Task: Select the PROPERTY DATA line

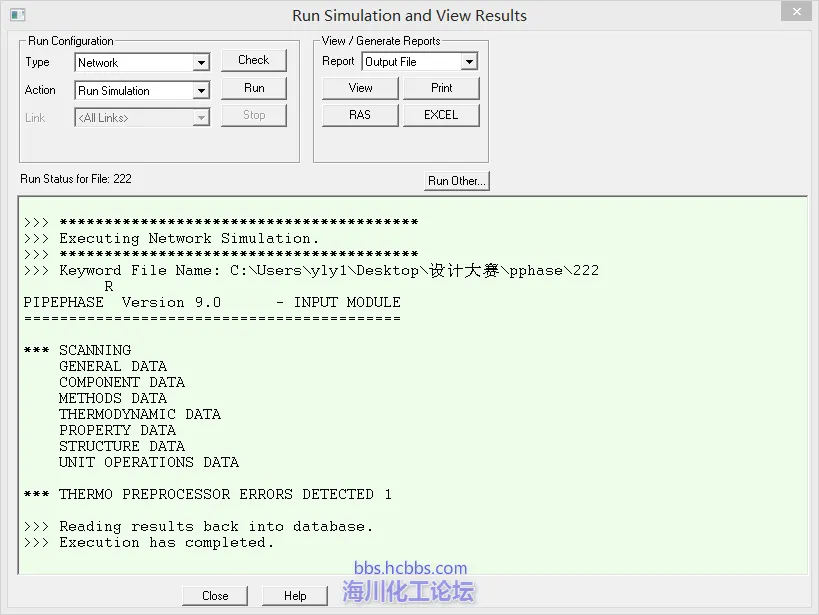Action: click(x=118, y=431)
